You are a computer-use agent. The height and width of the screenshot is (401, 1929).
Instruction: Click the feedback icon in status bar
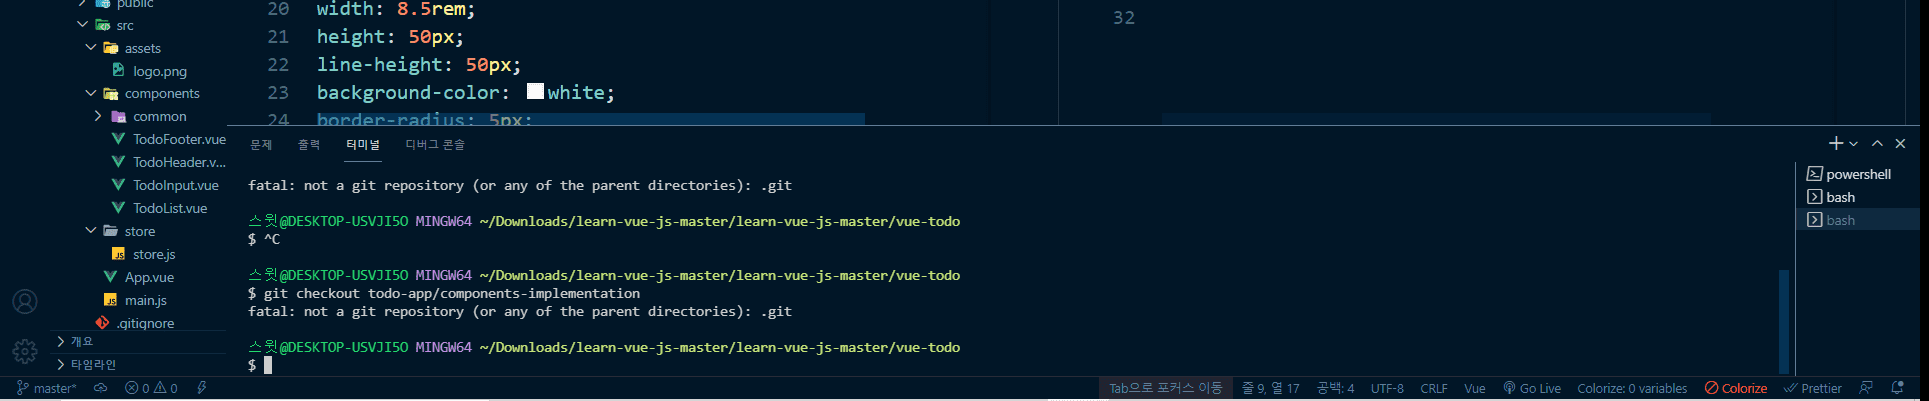(x=1866, y=388)
